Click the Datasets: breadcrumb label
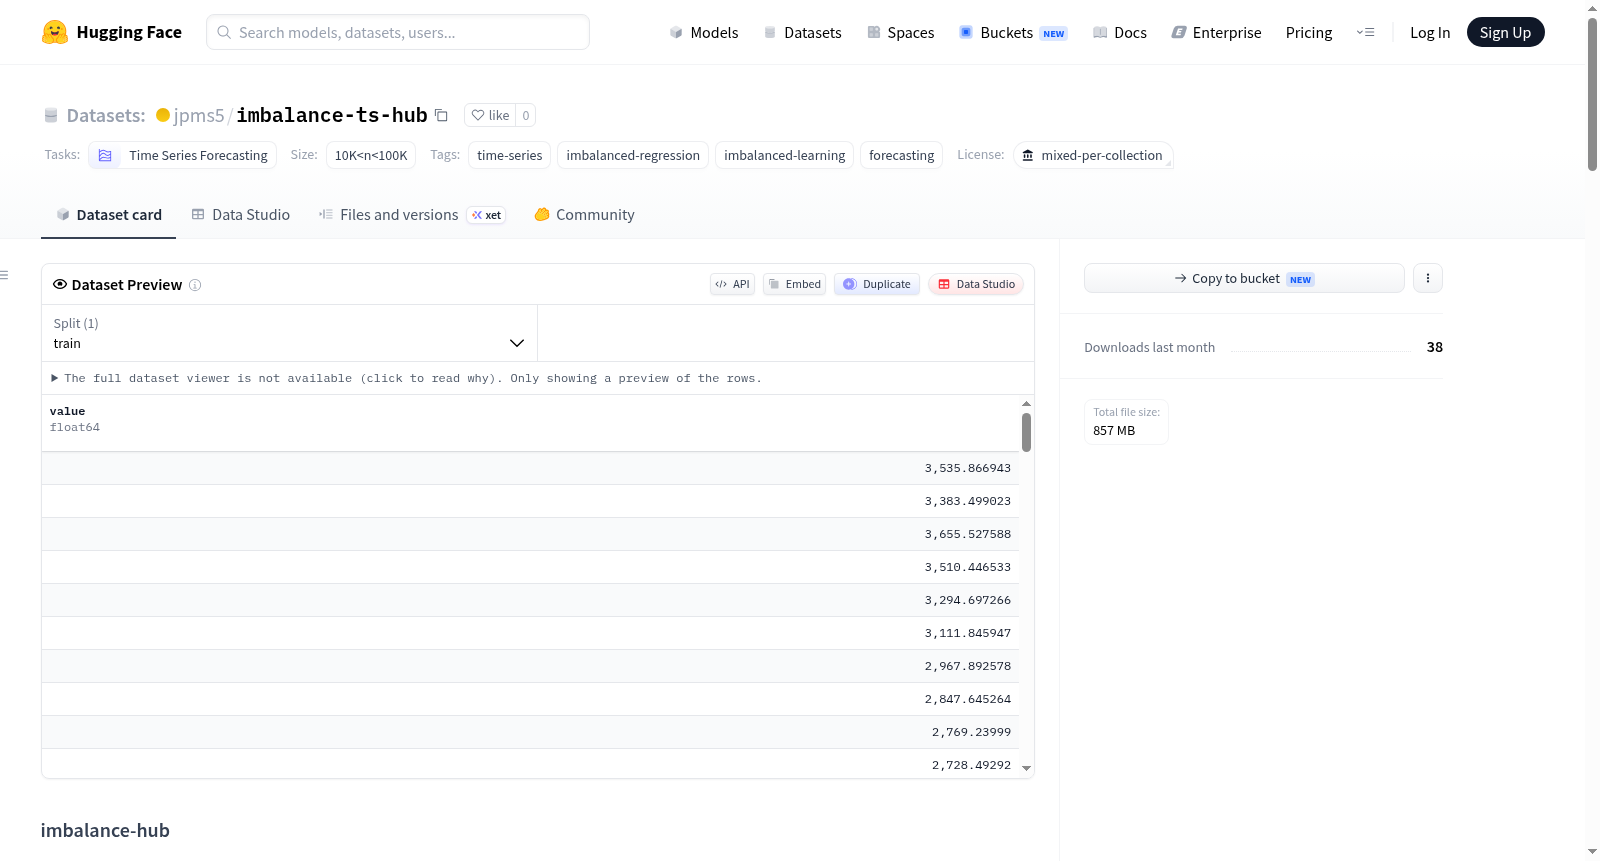 click(x=106, y=115)
